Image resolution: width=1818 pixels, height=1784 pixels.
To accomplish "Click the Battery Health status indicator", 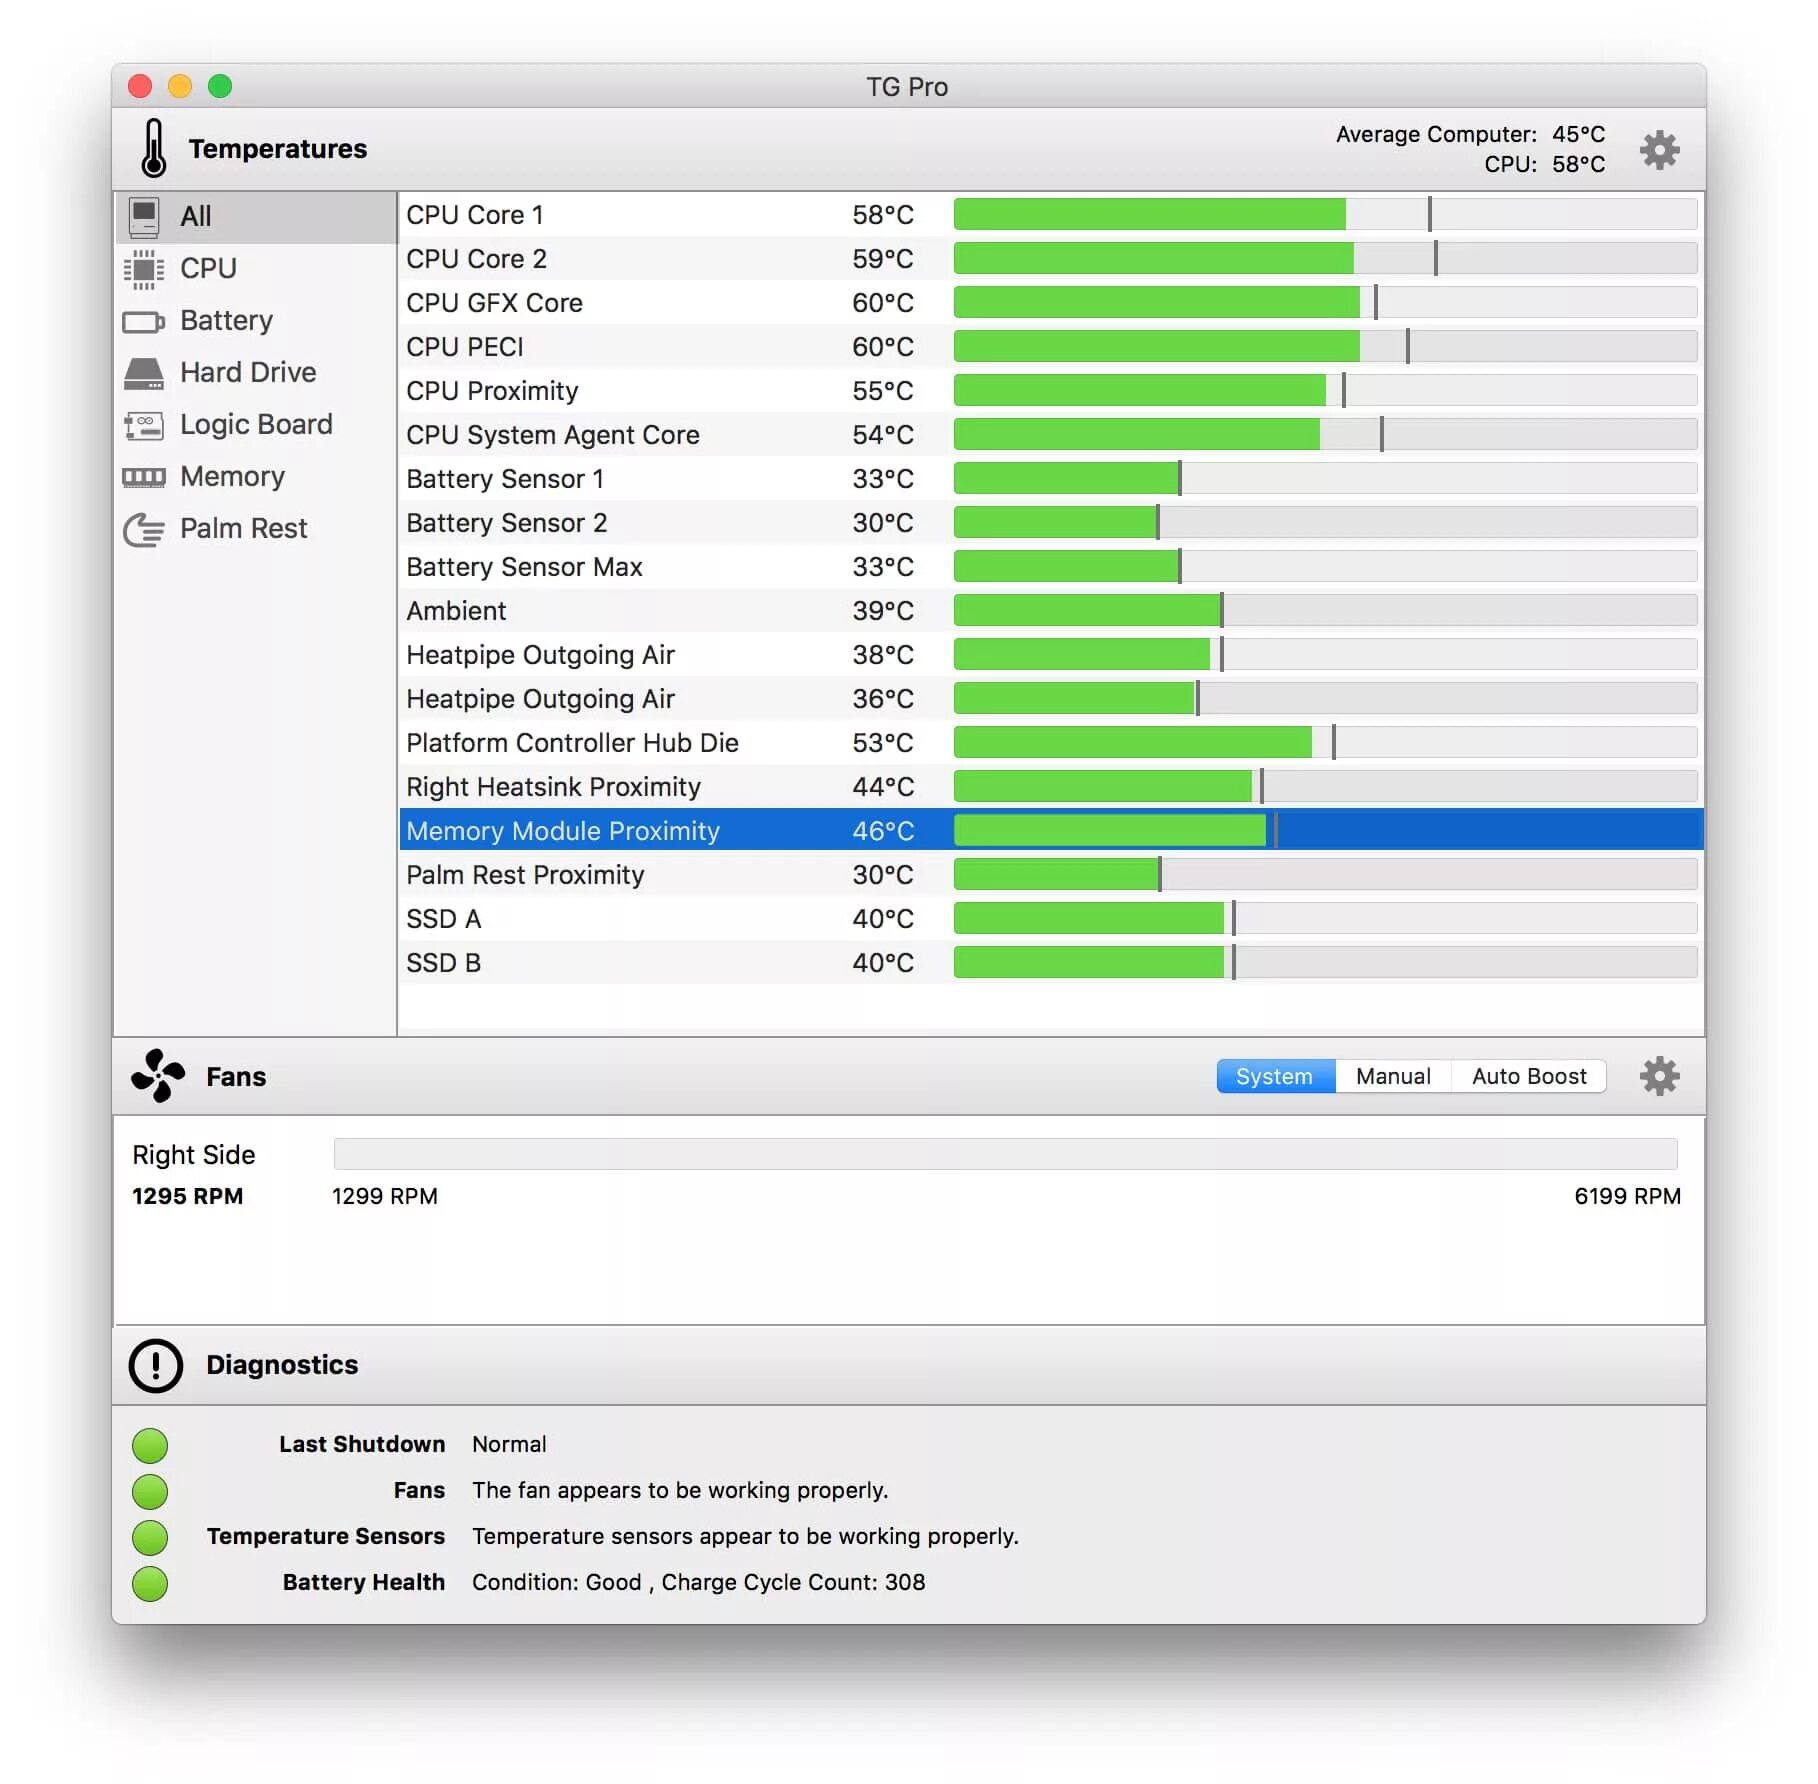I will (150, 1582).
